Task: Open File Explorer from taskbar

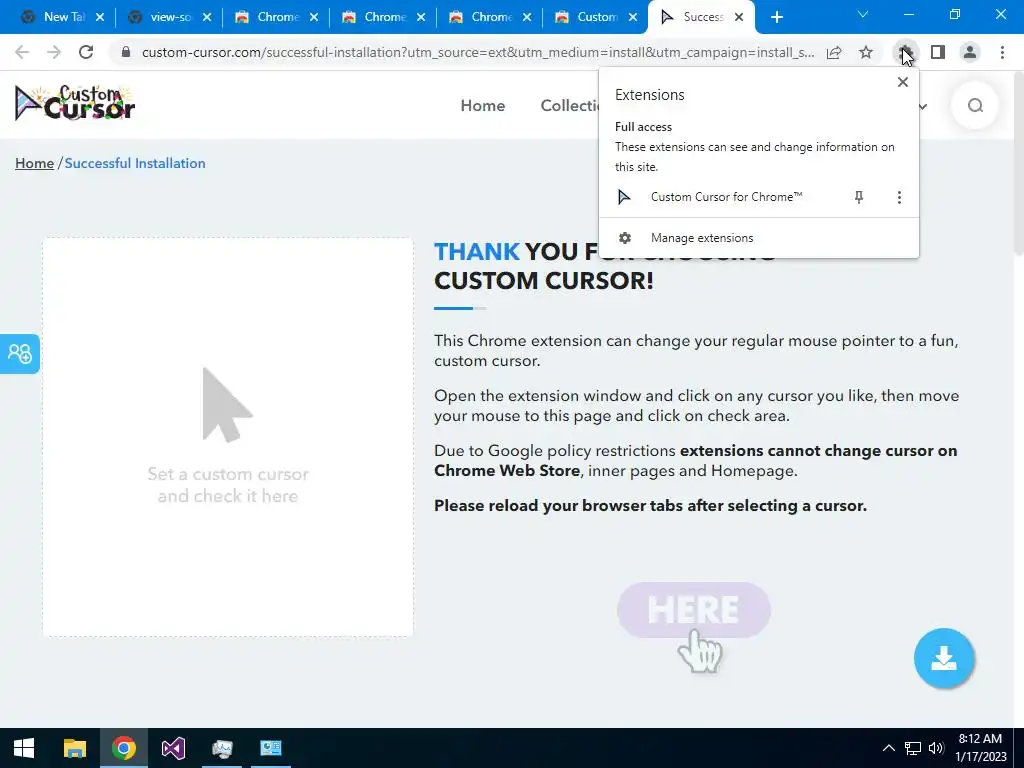Action: (74, 748)
